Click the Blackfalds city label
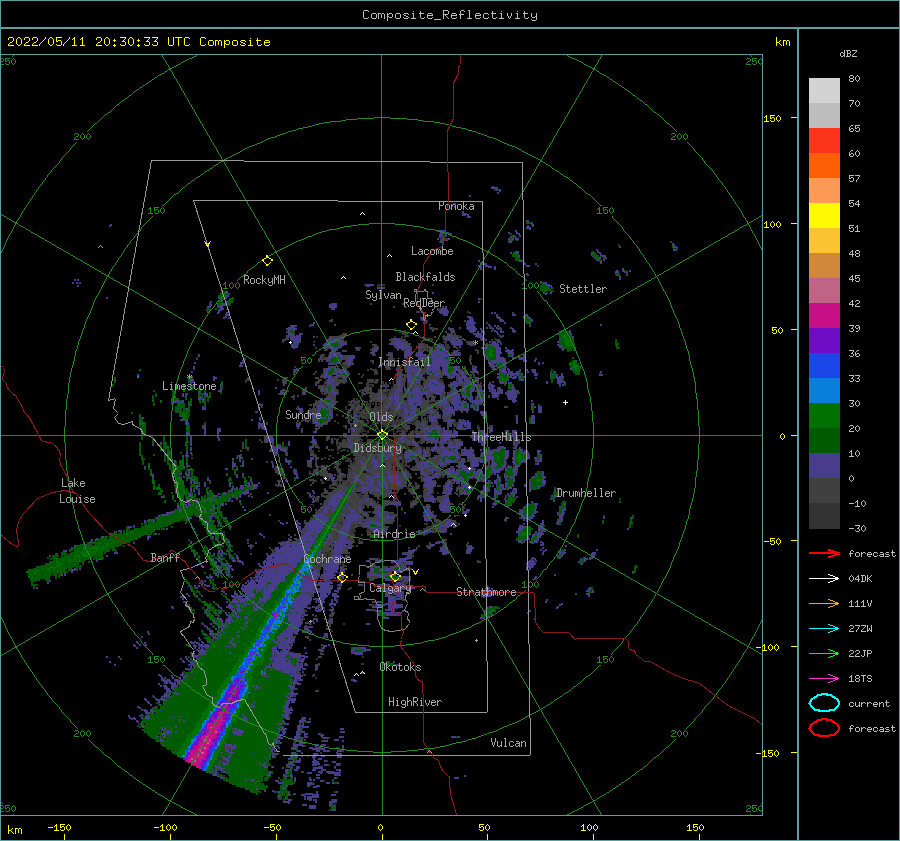The width and height of the screenshot is (900, 841). coord(425,277)
